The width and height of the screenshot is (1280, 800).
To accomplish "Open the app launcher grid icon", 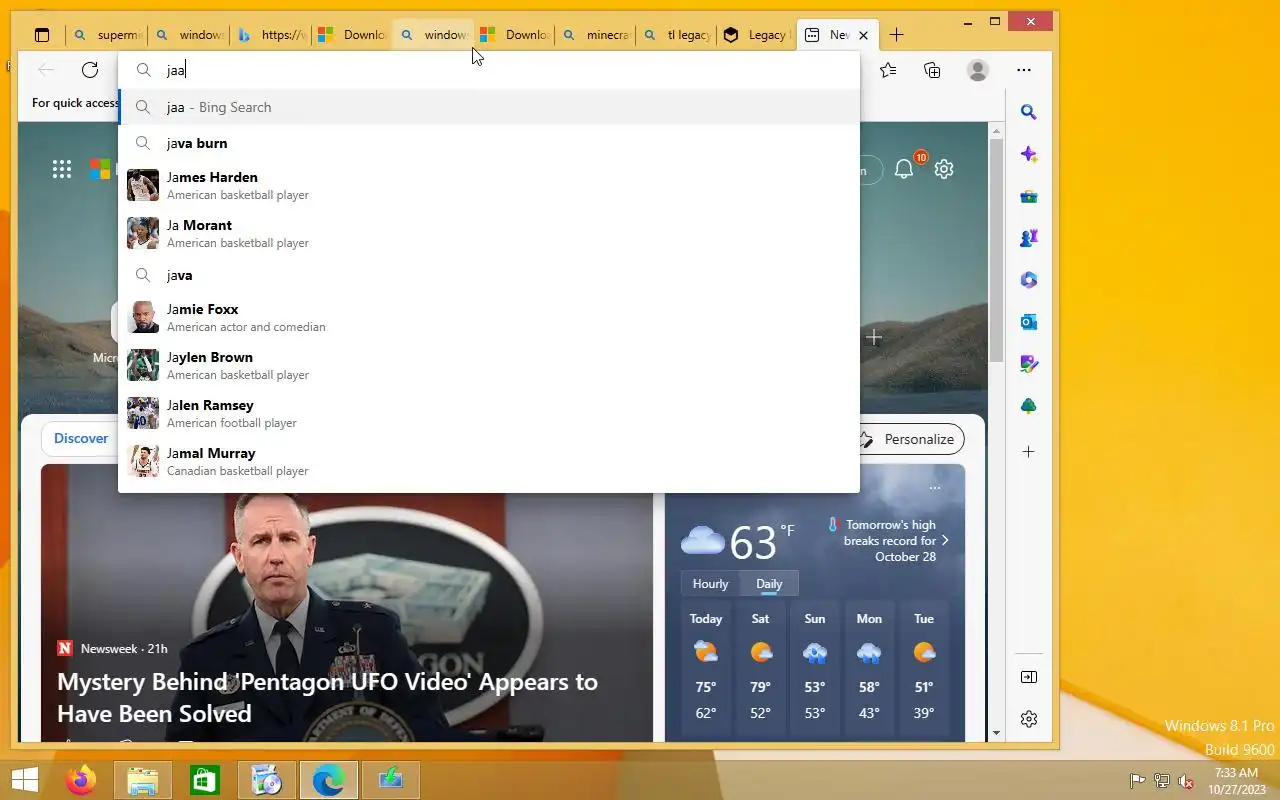I will (62, 169).
